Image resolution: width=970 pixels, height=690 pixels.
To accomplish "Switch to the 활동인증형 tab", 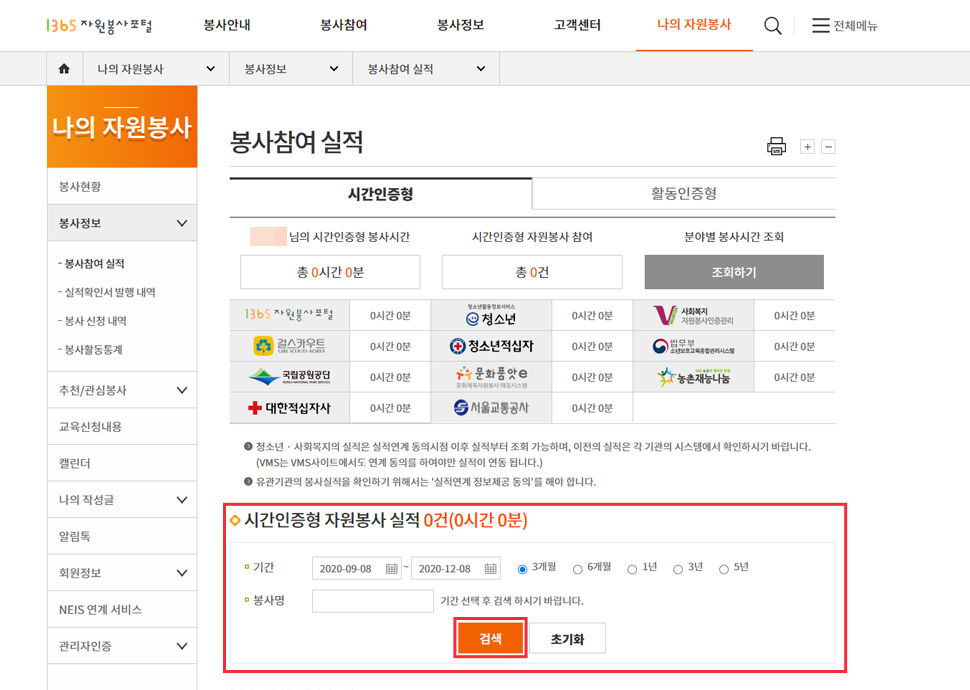I will (684, 194).
